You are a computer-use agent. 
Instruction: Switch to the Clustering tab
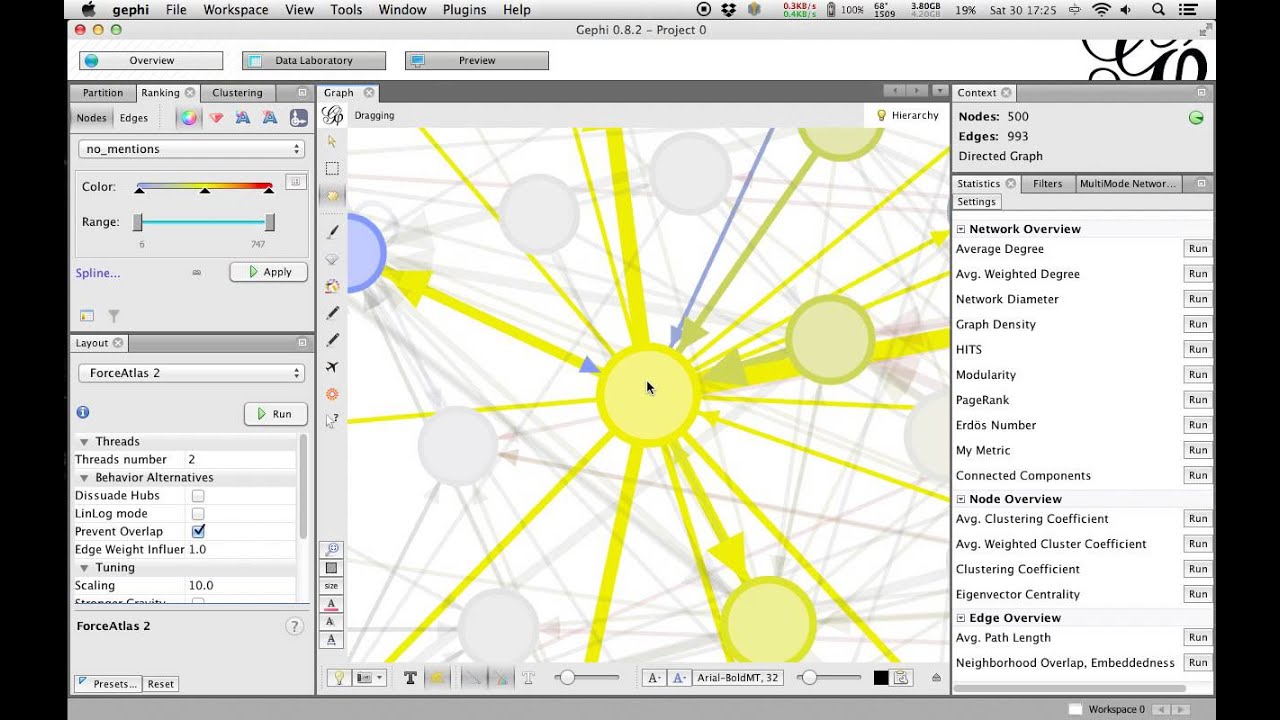[x=237, y=93]
